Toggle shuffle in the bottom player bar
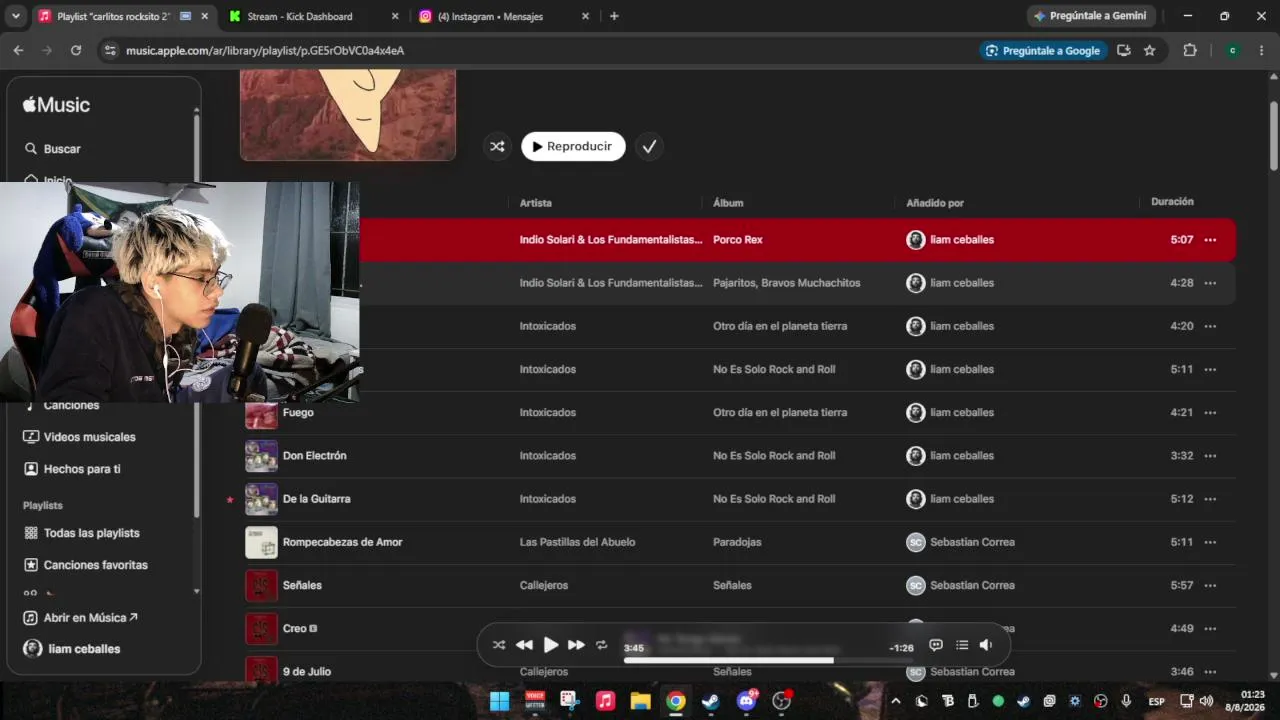This screenshot has height=720, width=1280. pyautogui.click(x=499, y=645)
